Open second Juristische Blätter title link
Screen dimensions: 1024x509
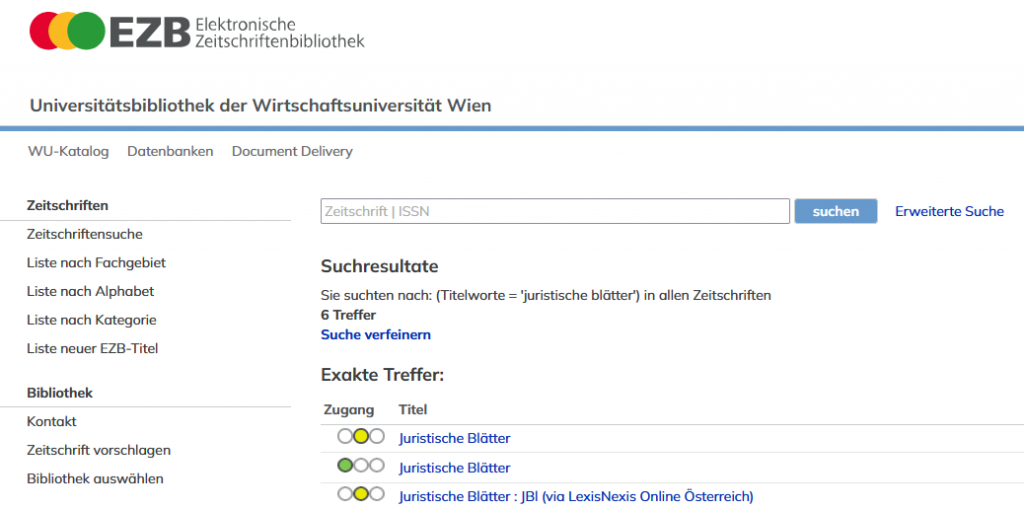coord(455,468)
